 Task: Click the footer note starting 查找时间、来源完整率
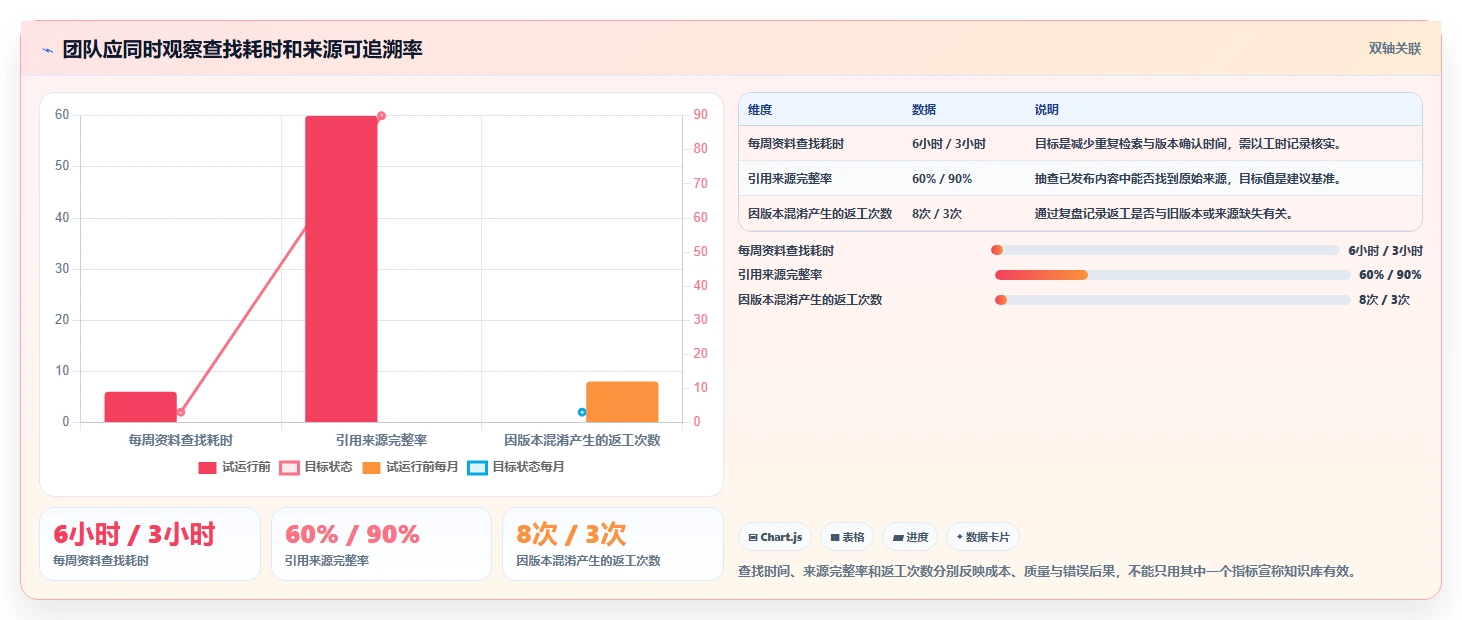click(x=1048, y=572)
